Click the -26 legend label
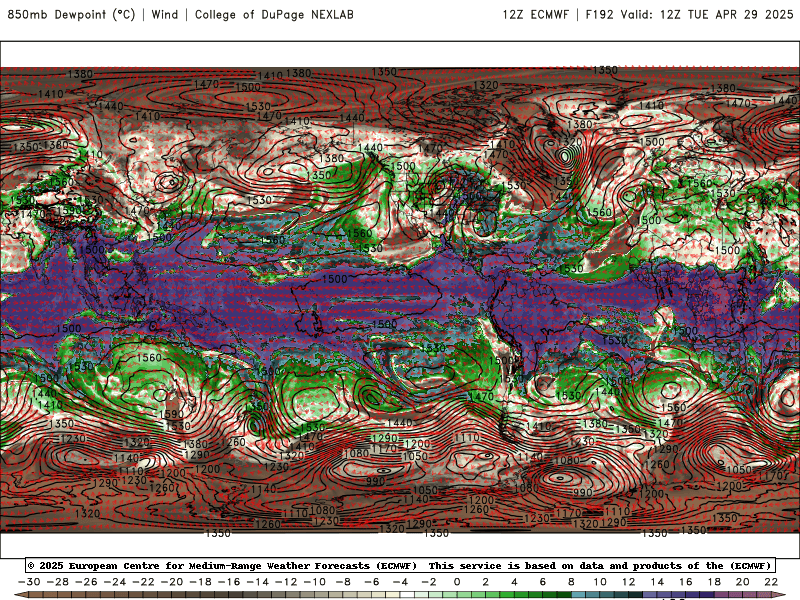Screen dimensions: 800x600 86,582
